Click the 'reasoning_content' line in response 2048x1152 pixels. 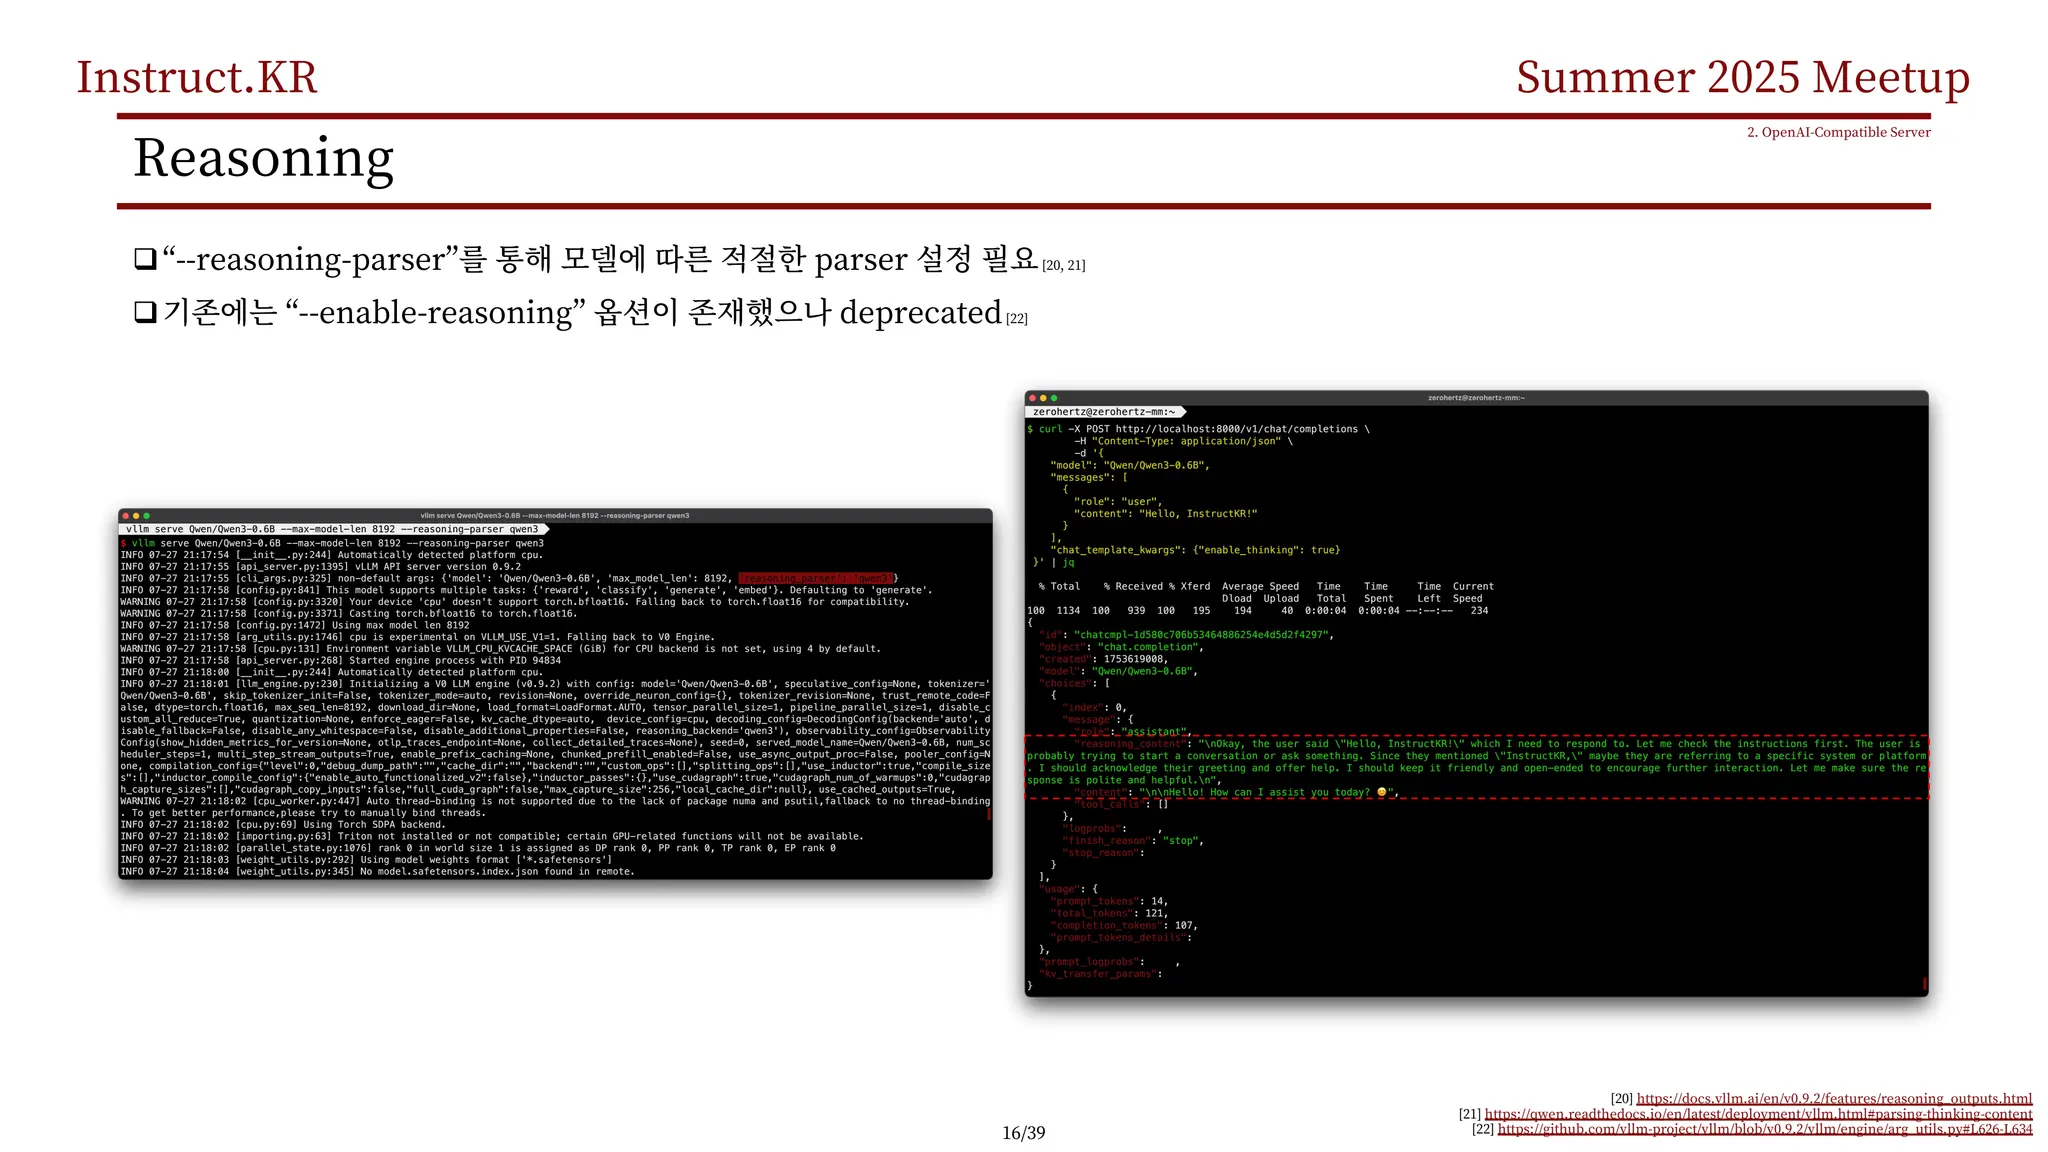(x=1476, y=762)
